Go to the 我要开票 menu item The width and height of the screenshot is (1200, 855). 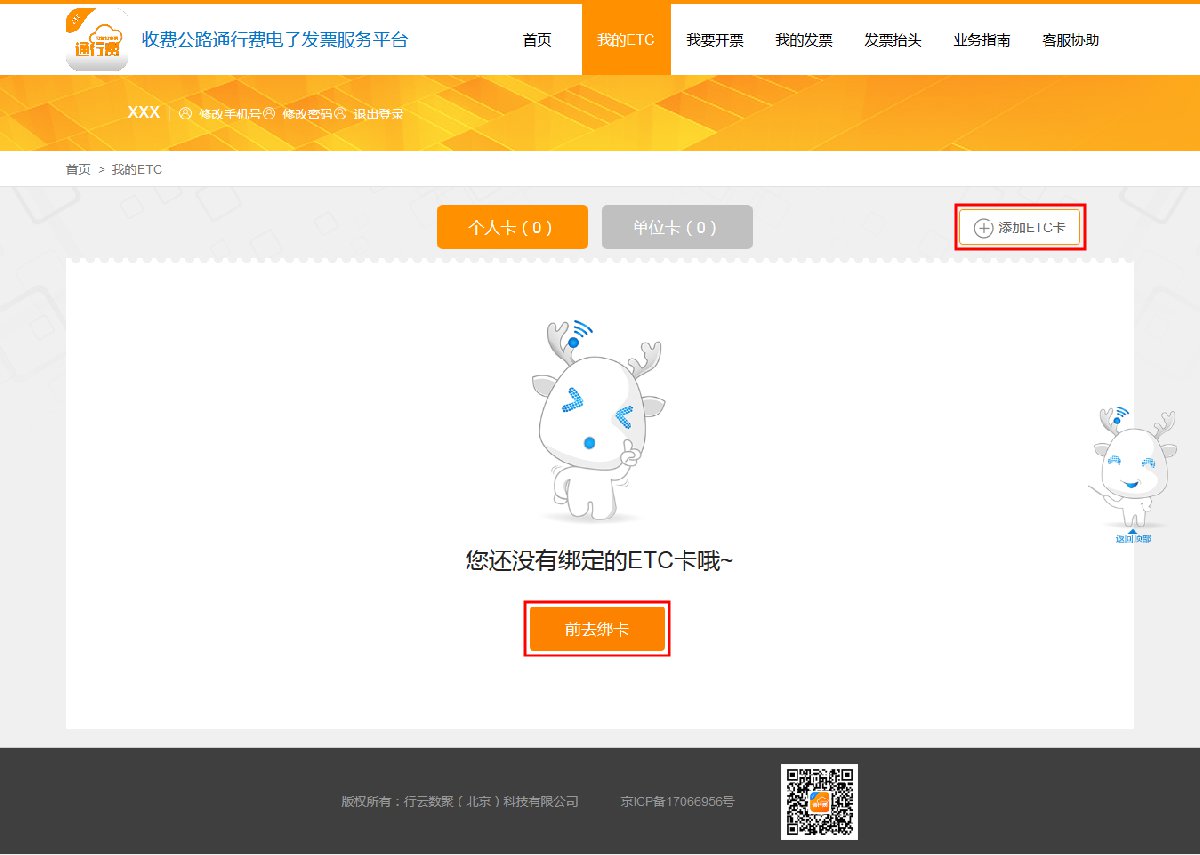pos(715,40)
